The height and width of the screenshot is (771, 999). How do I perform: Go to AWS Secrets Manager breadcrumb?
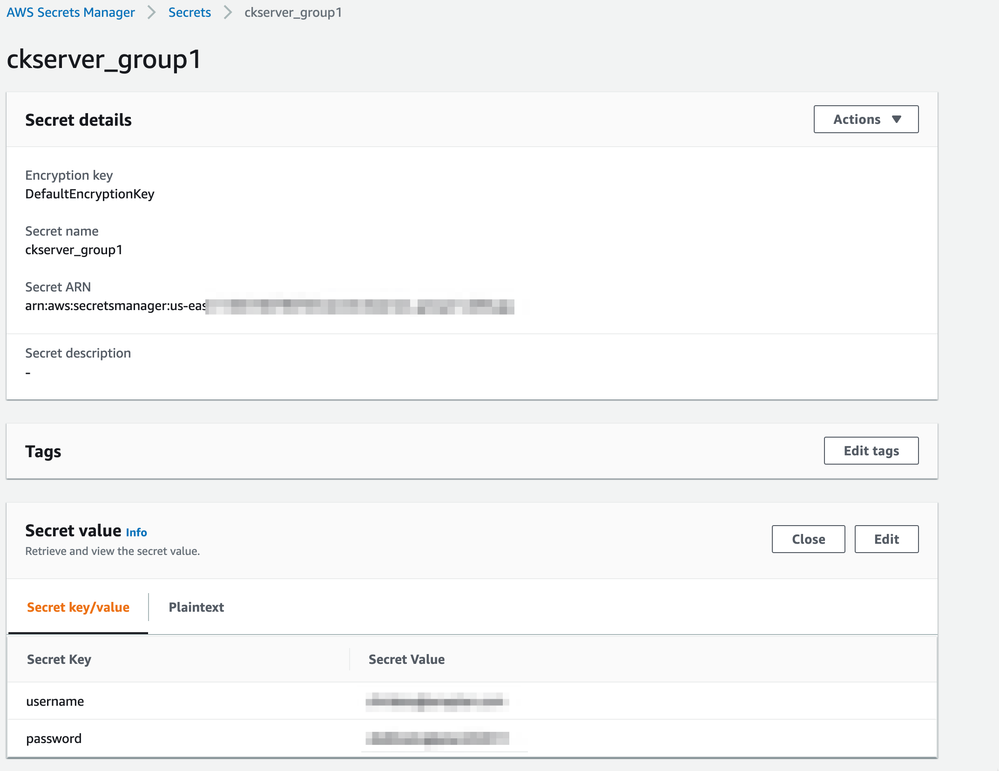(x=71, y=12)
